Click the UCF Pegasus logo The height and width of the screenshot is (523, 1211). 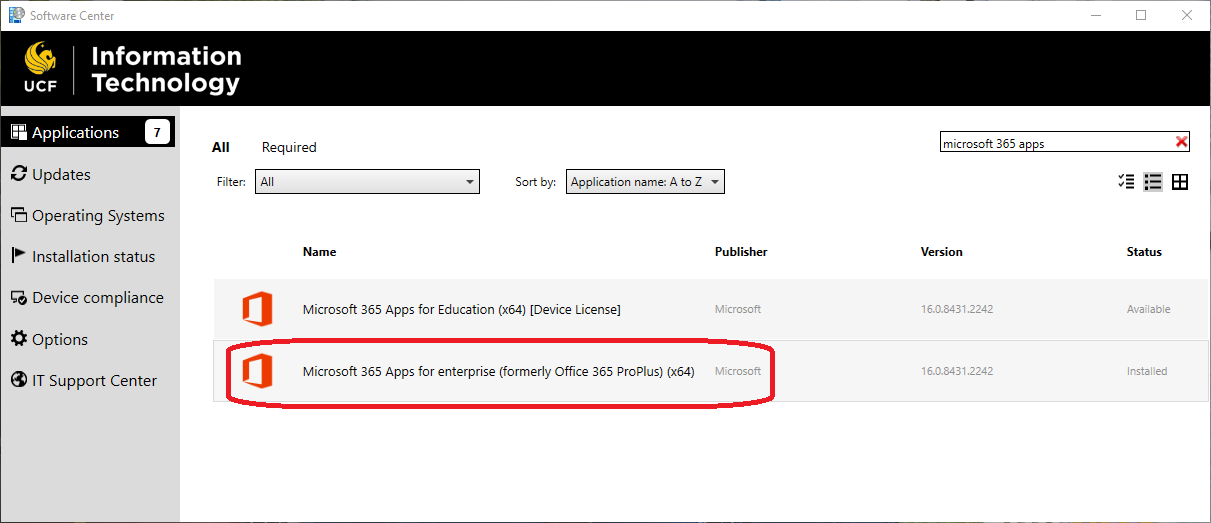click(x=40, y=68)
